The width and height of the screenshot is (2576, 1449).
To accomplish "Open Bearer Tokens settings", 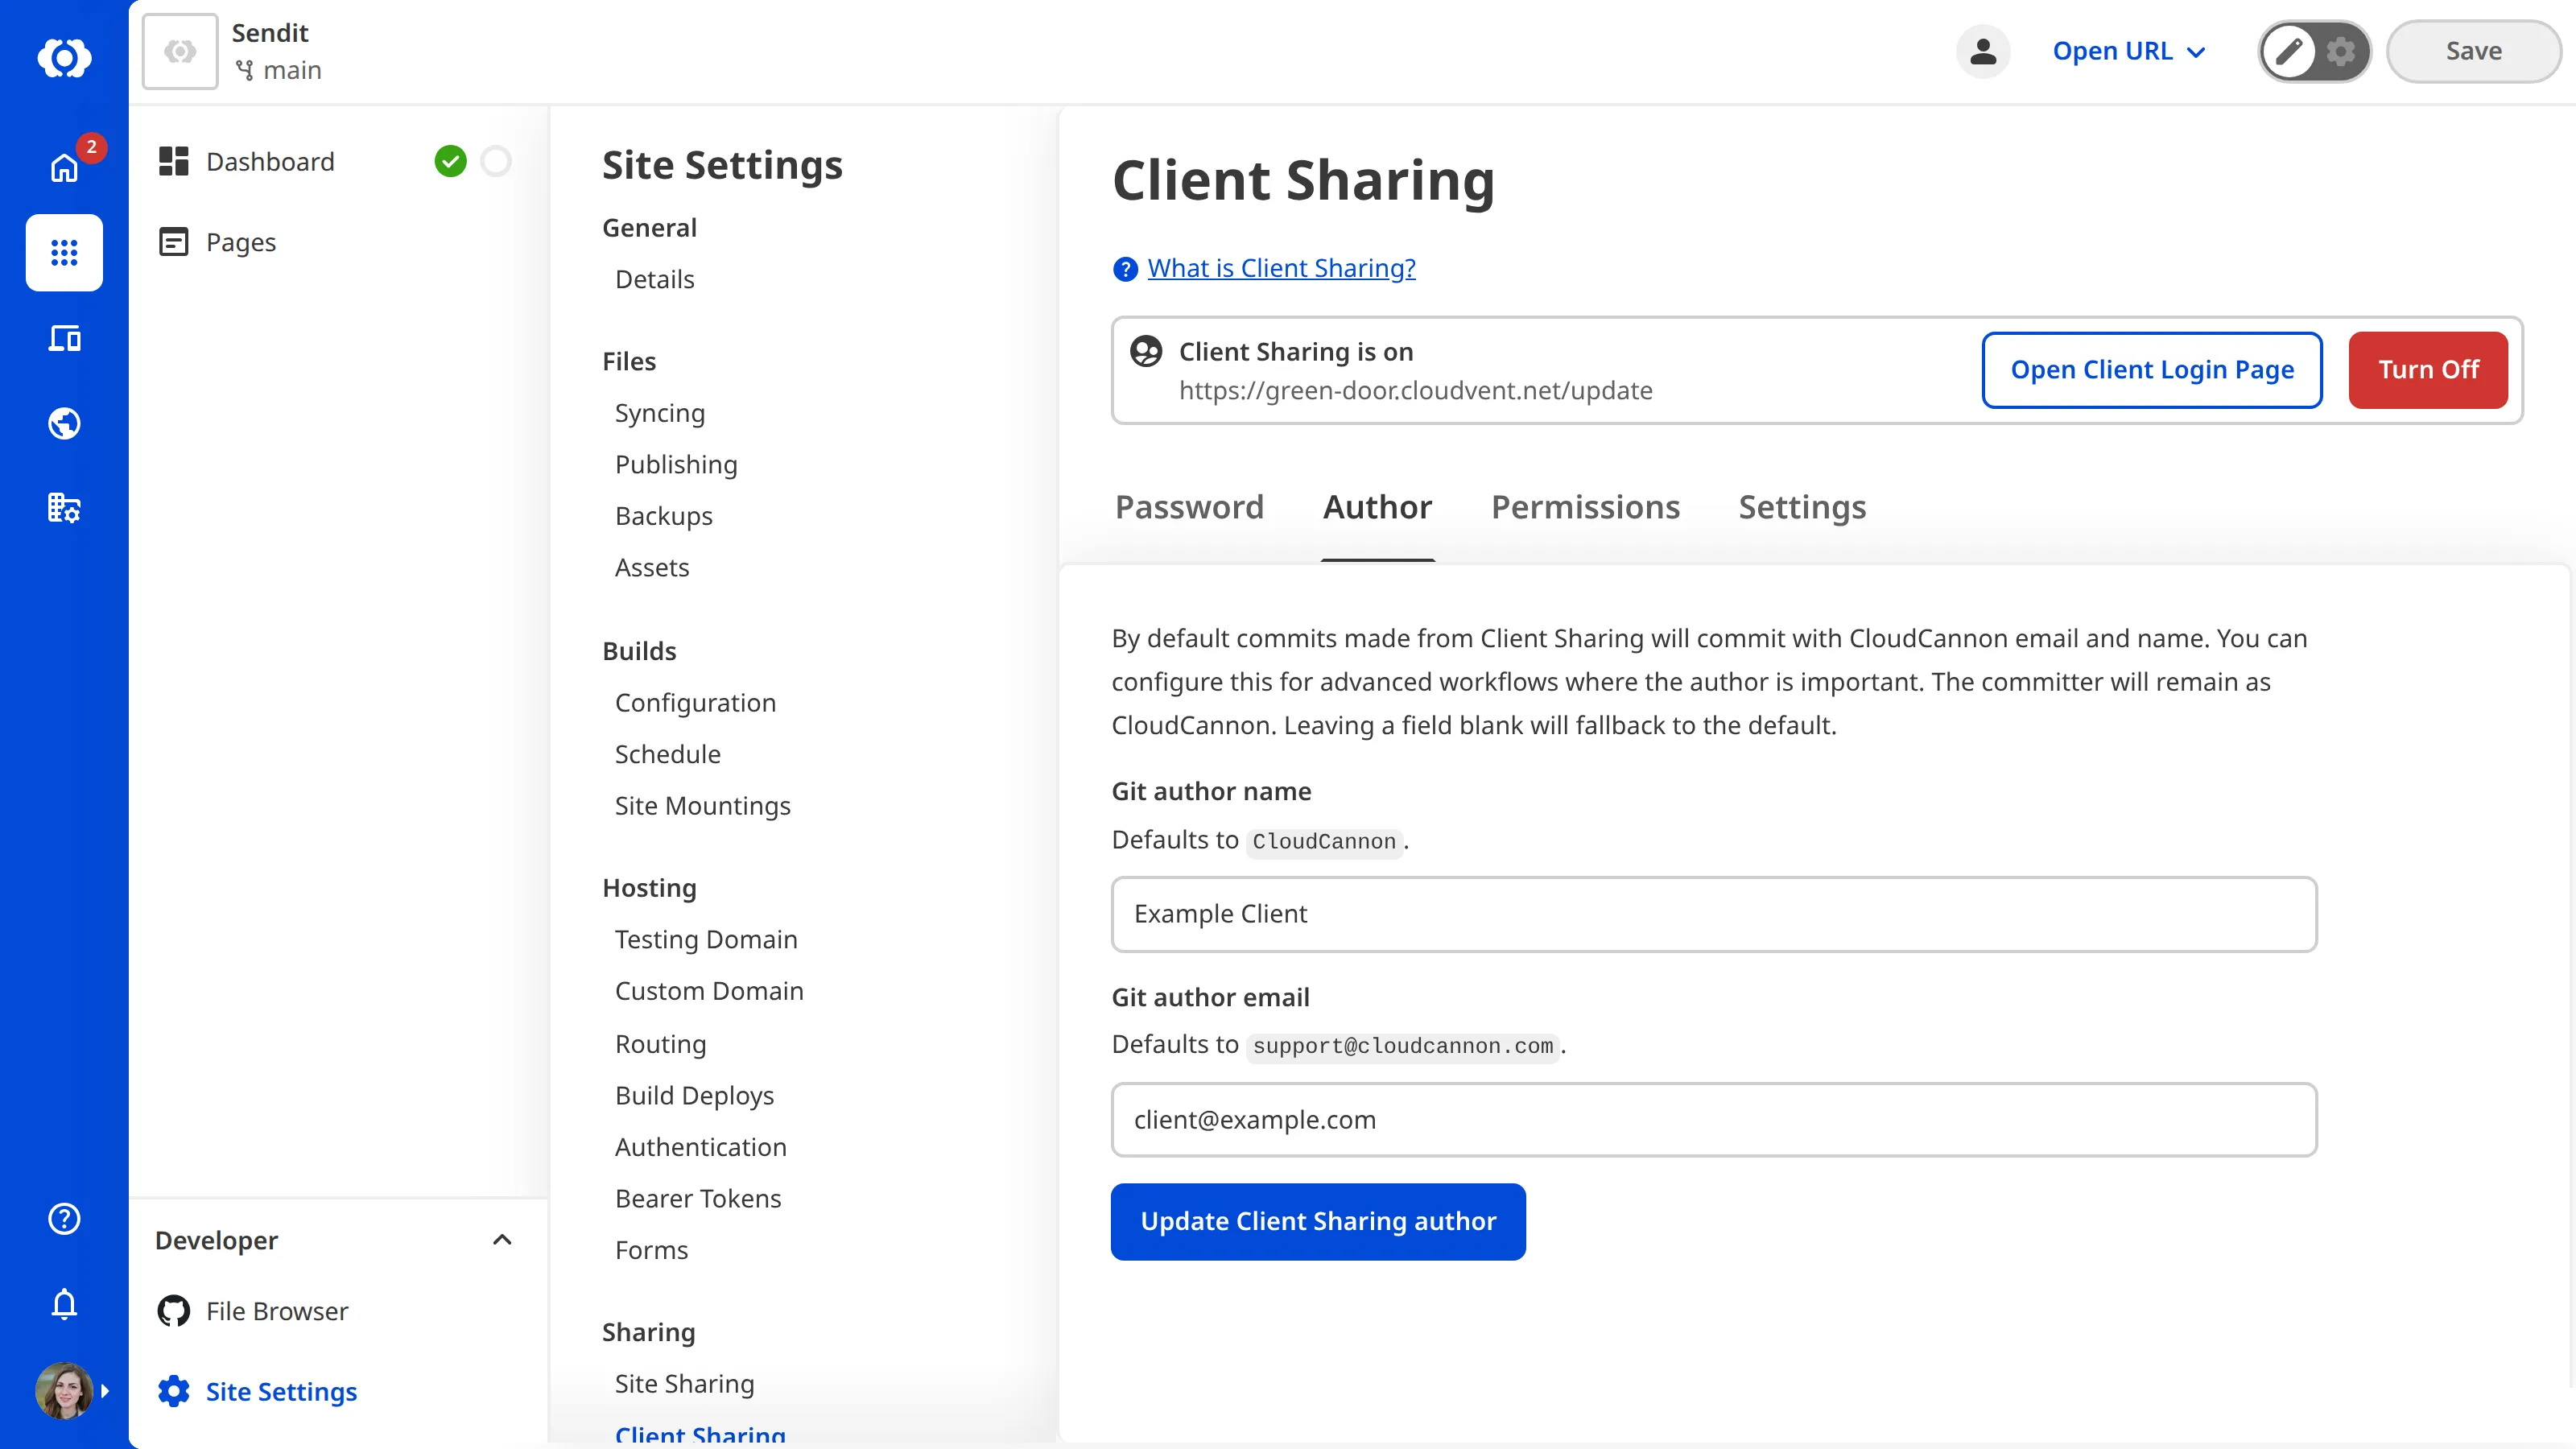I will (697, 1199).
